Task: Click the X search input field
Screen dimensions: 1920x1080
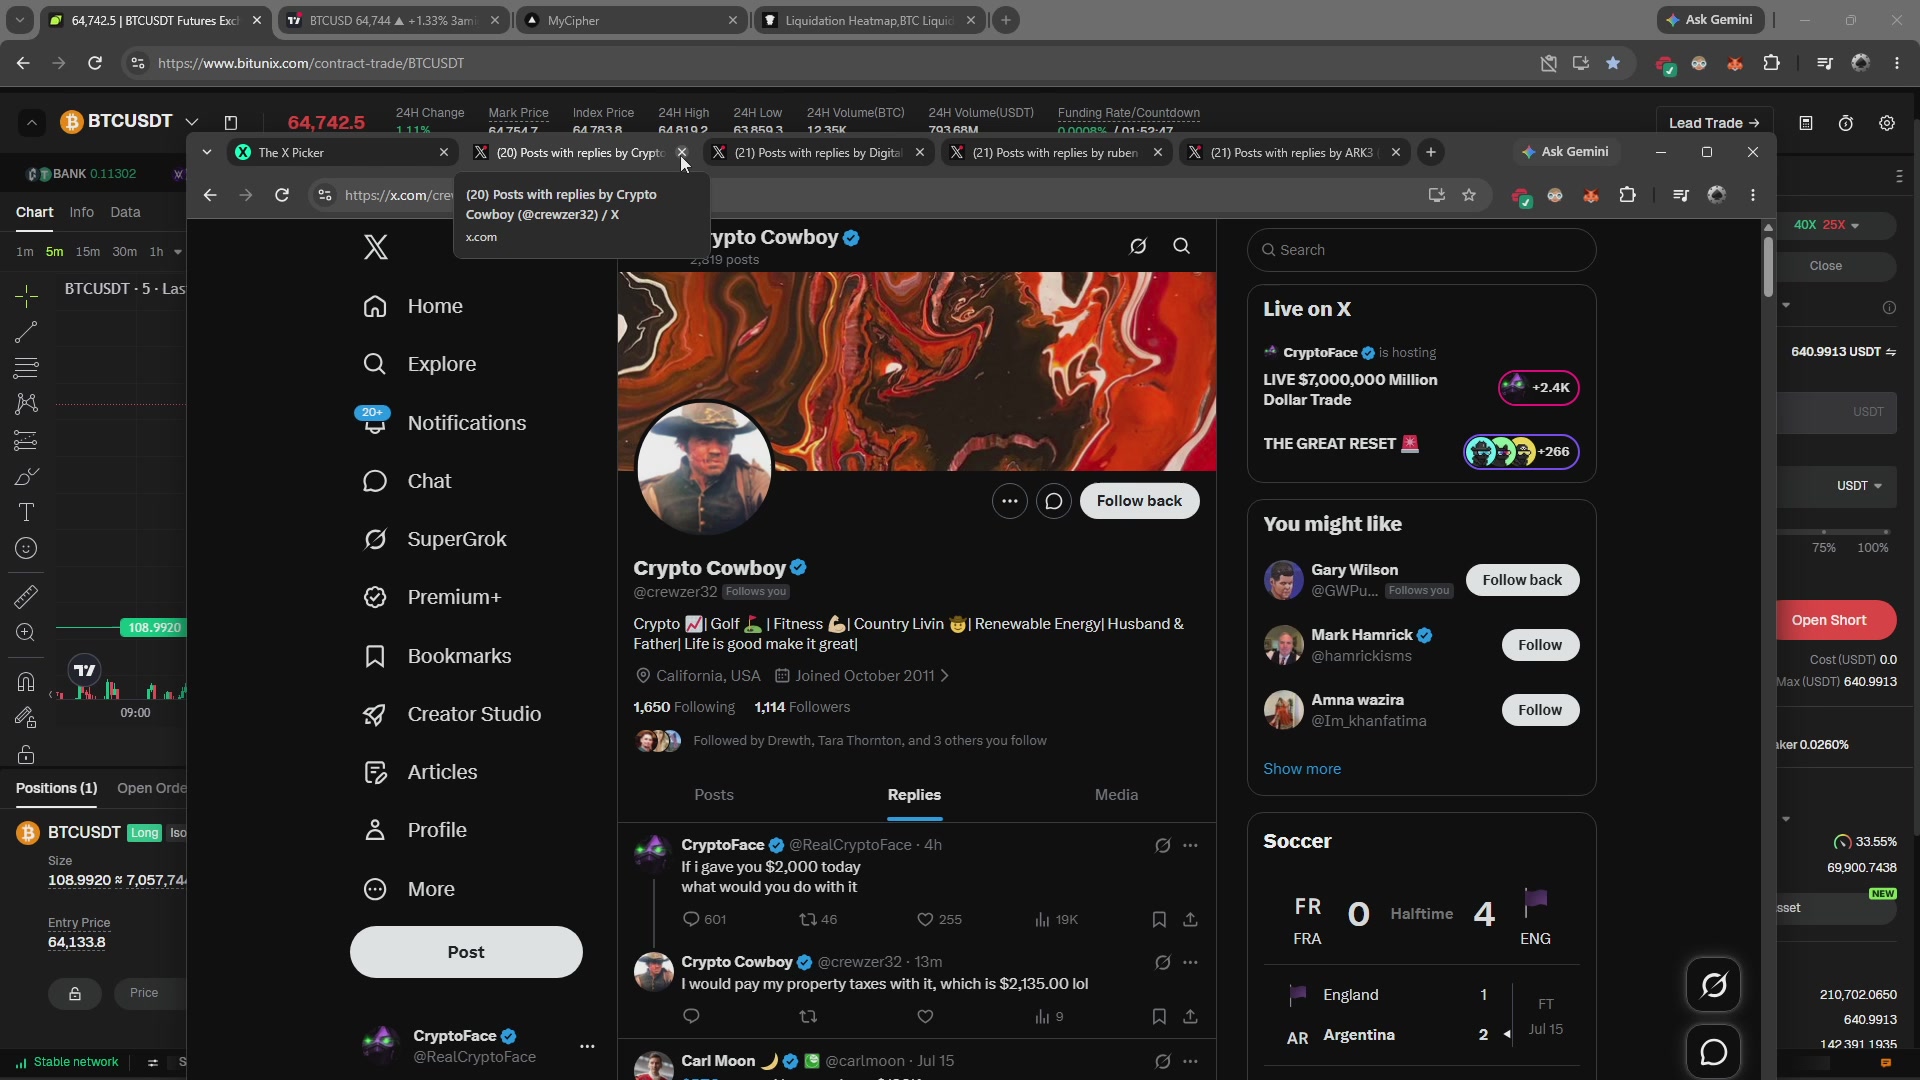Action: coord(1421,250)
